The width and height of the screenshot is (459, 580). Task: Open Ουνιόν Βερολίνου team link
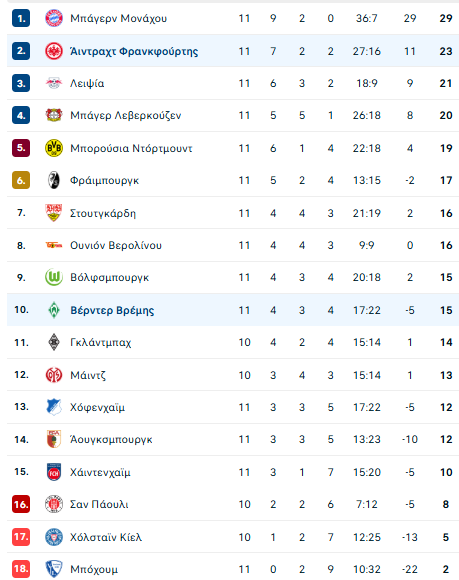pos(116,245)
